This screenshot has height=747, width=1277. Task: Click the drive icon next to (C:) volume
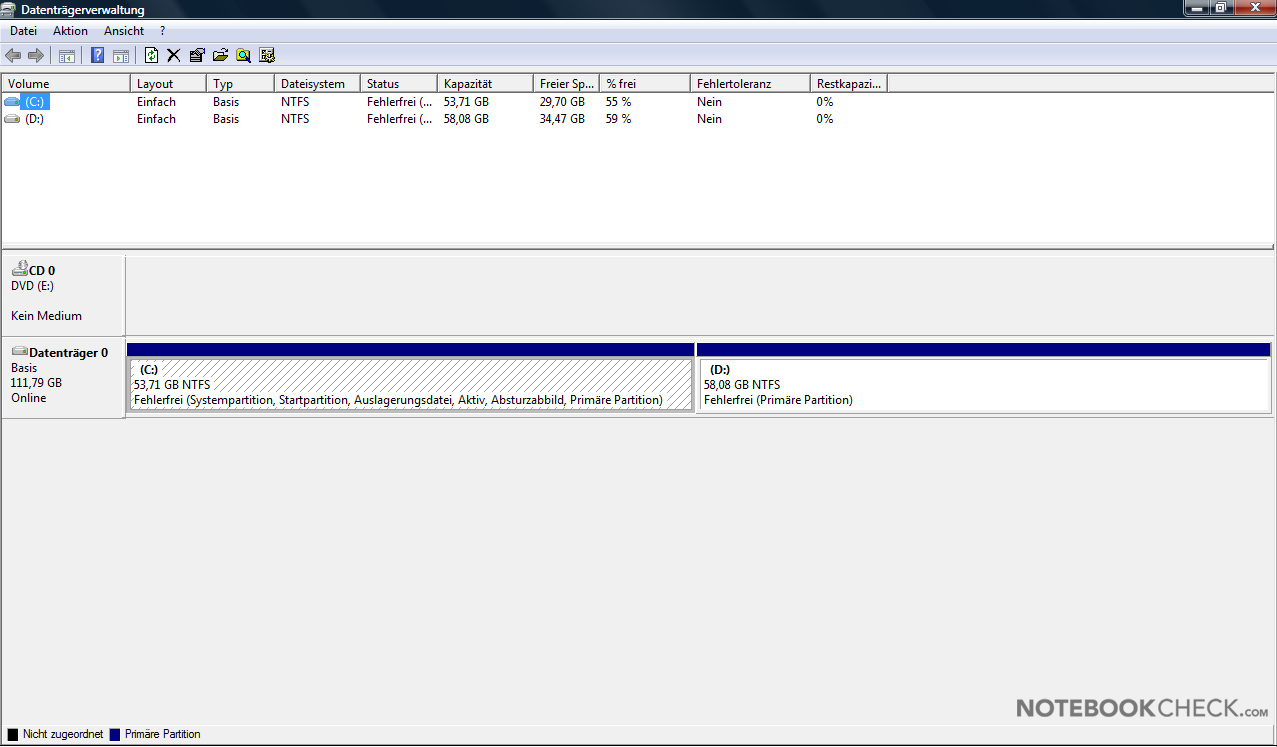click(12, 102)
